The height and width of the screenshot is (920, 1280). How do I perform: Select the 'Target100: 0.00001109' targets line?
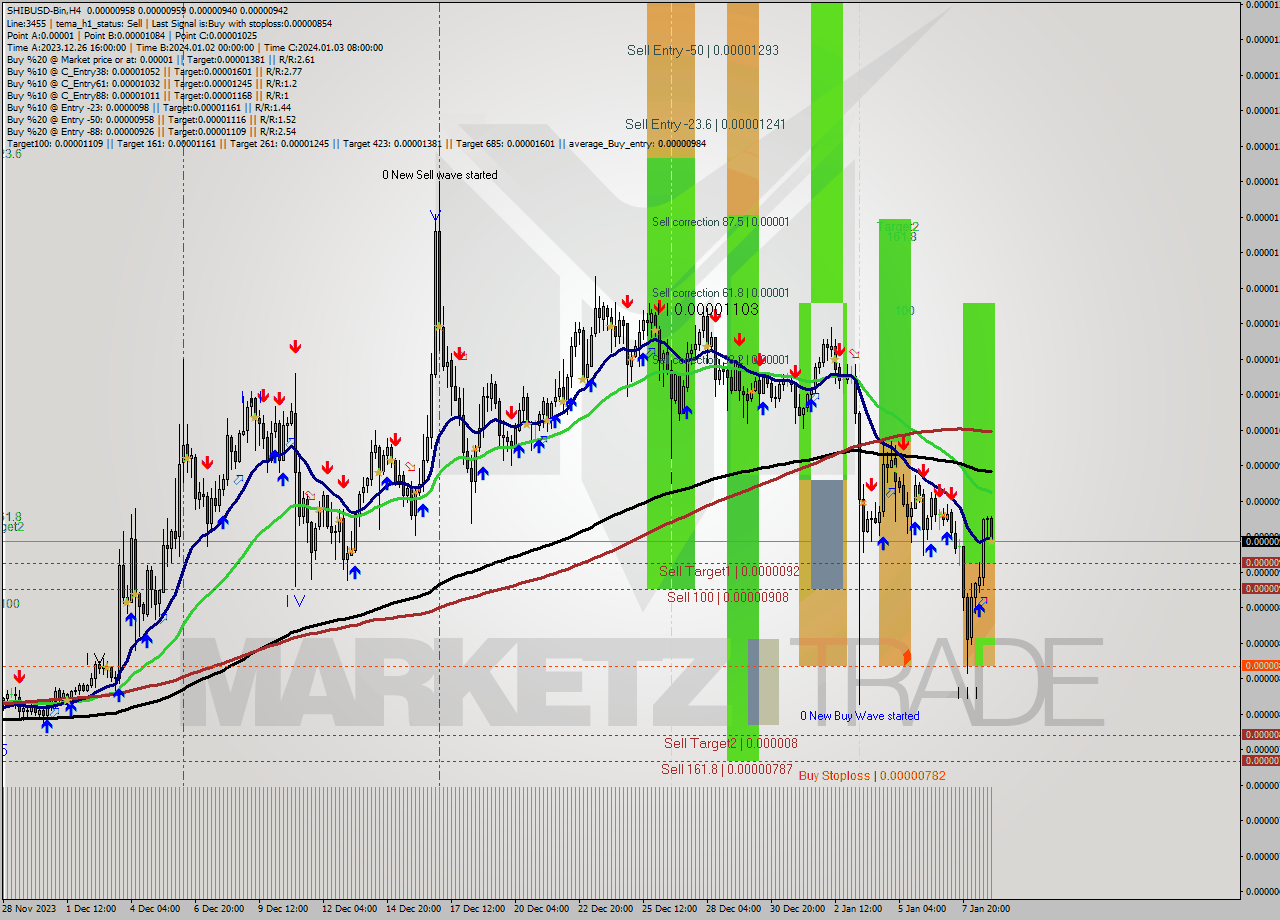(x=355, y=143)
